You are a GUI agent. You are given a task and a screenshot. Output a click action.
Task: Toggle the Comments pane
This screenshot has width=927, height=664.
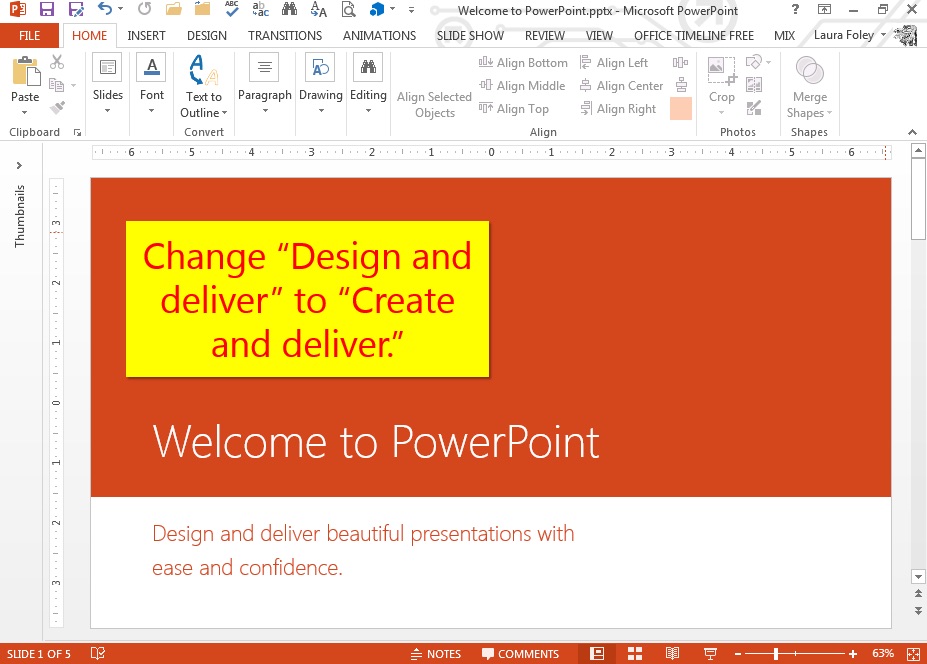[x=520, y=654]
